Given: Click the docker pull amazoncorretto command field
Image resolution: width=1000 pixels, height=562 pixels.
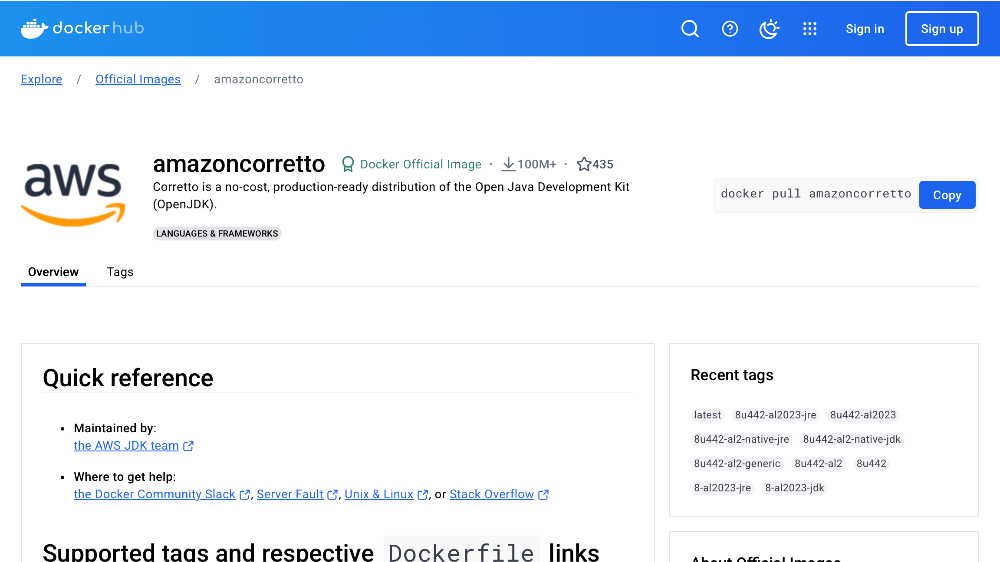Looking at the screenshot, I should pos(816,194).
